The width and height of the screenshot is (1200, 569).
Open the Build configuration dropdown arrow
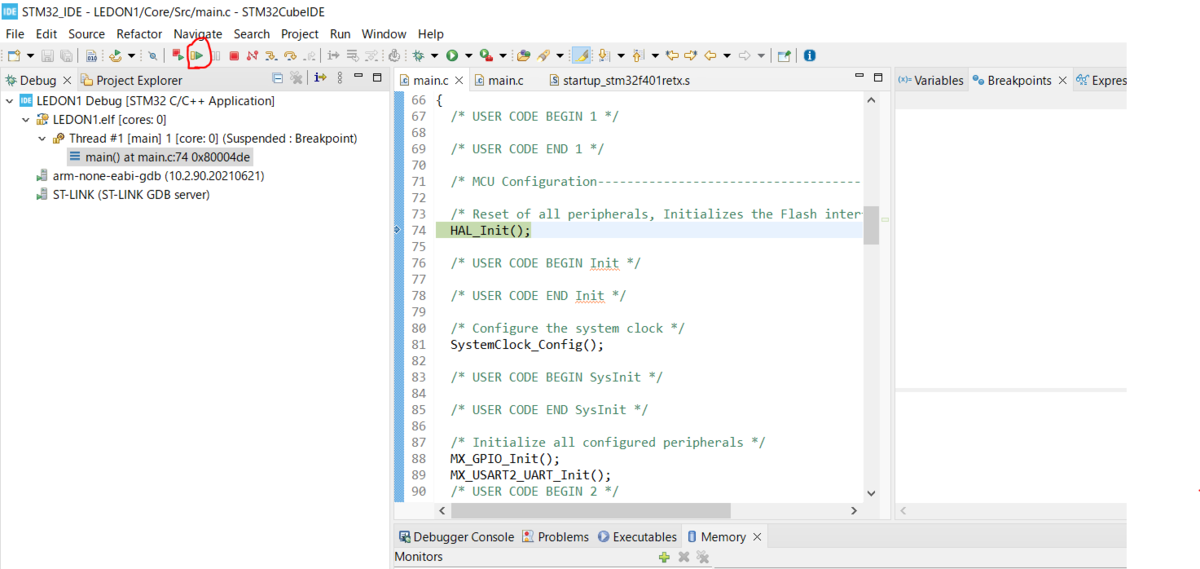[131, 55]
